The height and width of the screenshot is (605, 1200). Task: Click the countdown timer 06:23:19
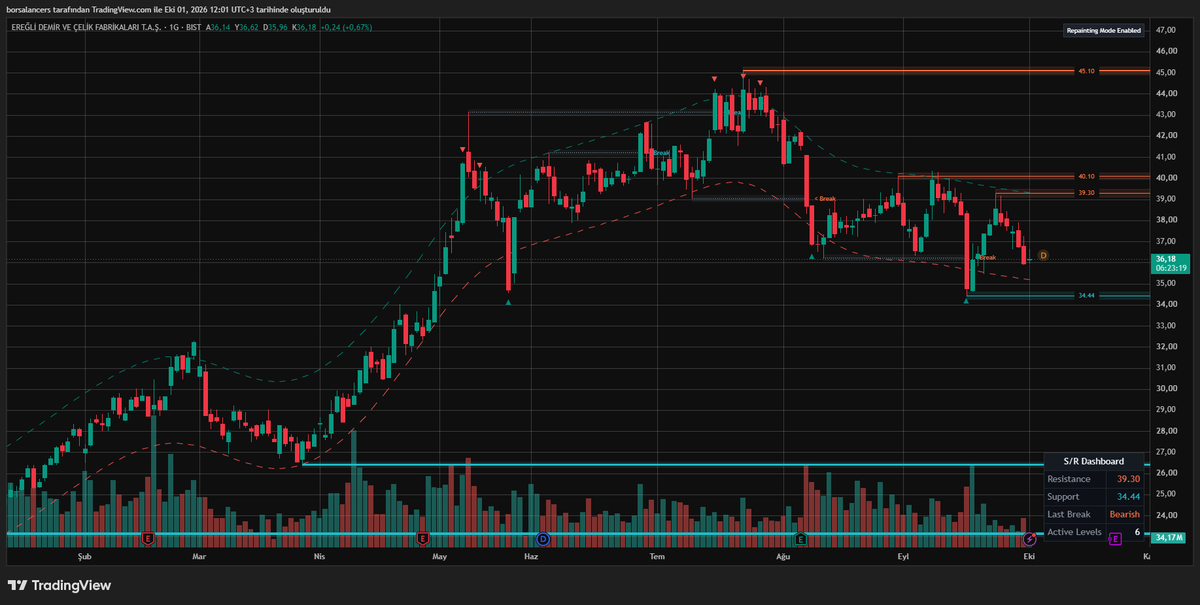pyautogui.click(x=1170, y=268)
